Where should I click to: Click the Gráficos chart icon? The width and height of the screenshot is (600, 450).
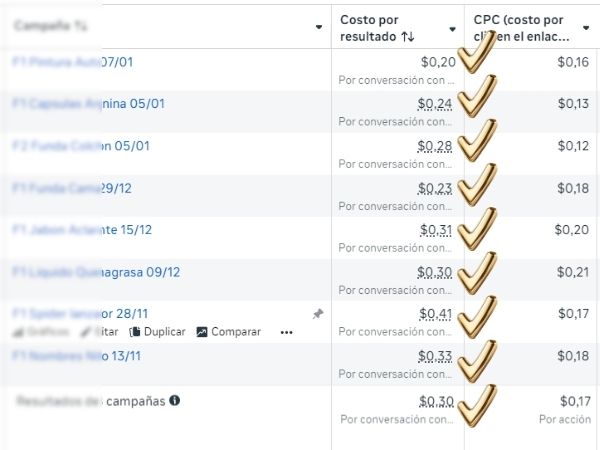pos(18,332)
